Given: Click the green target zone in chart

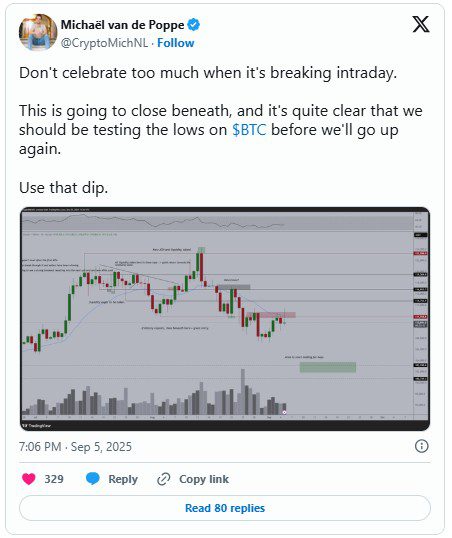Looking at the screenshot, I should (x=327, y=367).
